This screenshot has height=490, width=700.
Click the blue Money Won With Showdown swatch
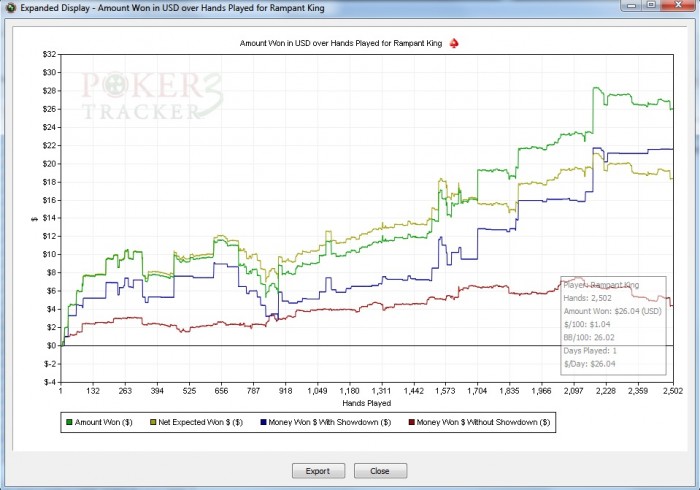[263, 422]
